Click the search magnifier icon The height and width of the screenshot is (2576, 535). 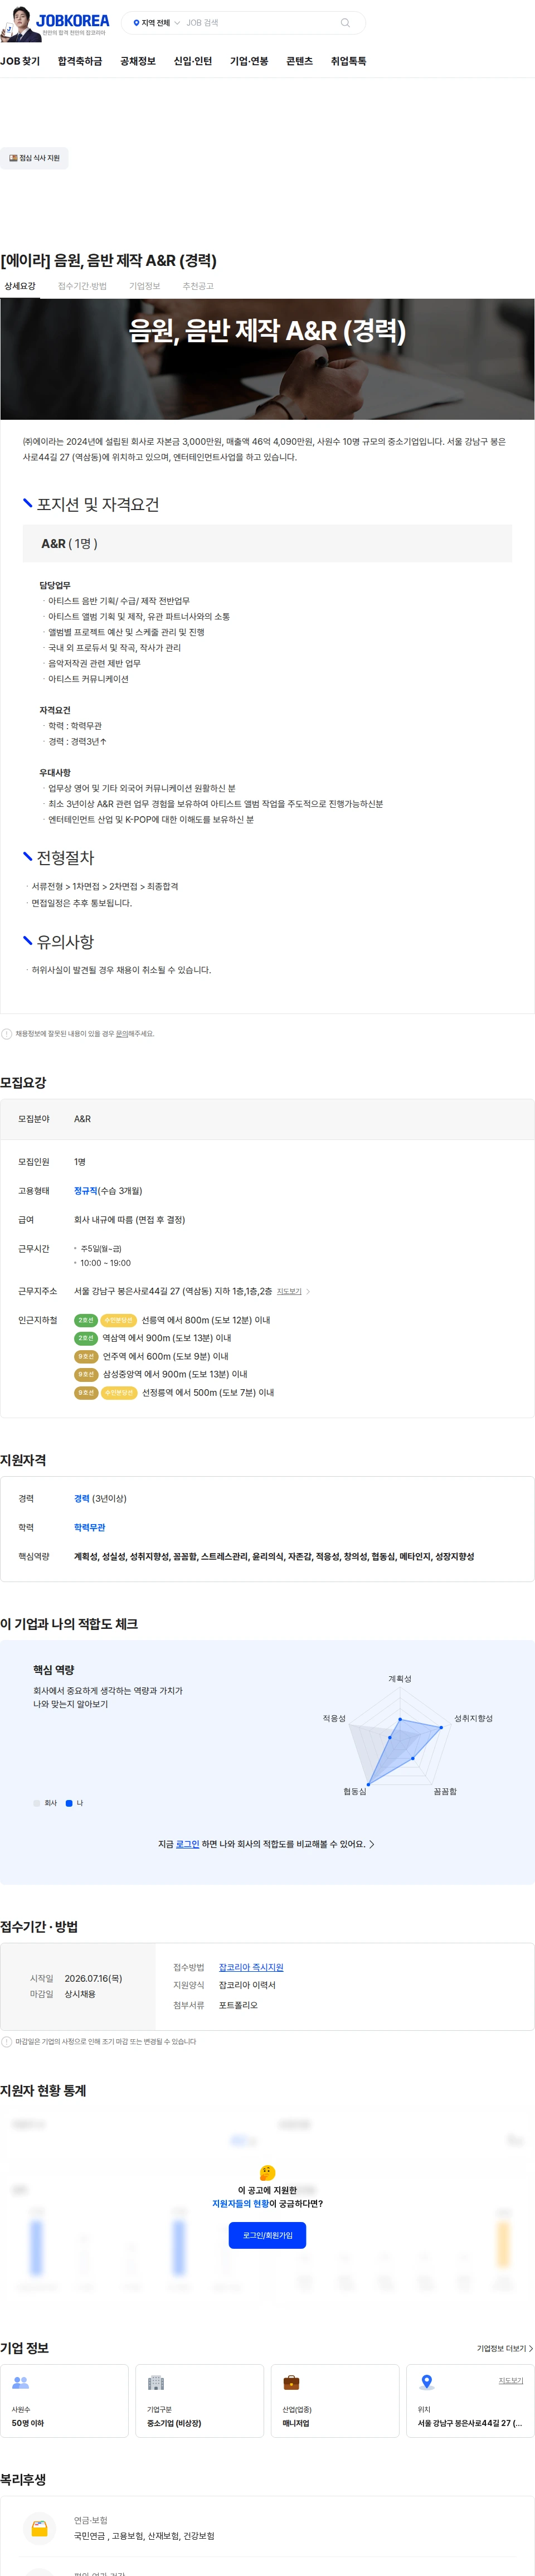pyautogui.click(x=345, y=23)
